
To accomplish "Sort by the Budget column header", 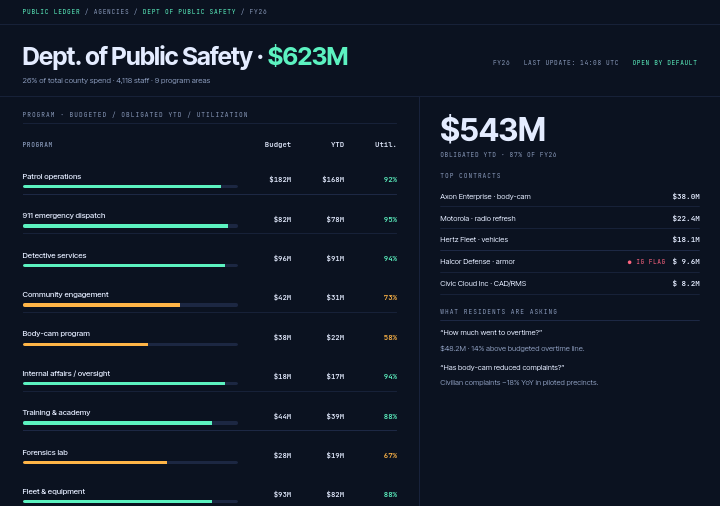I will (x=277, y=145).
